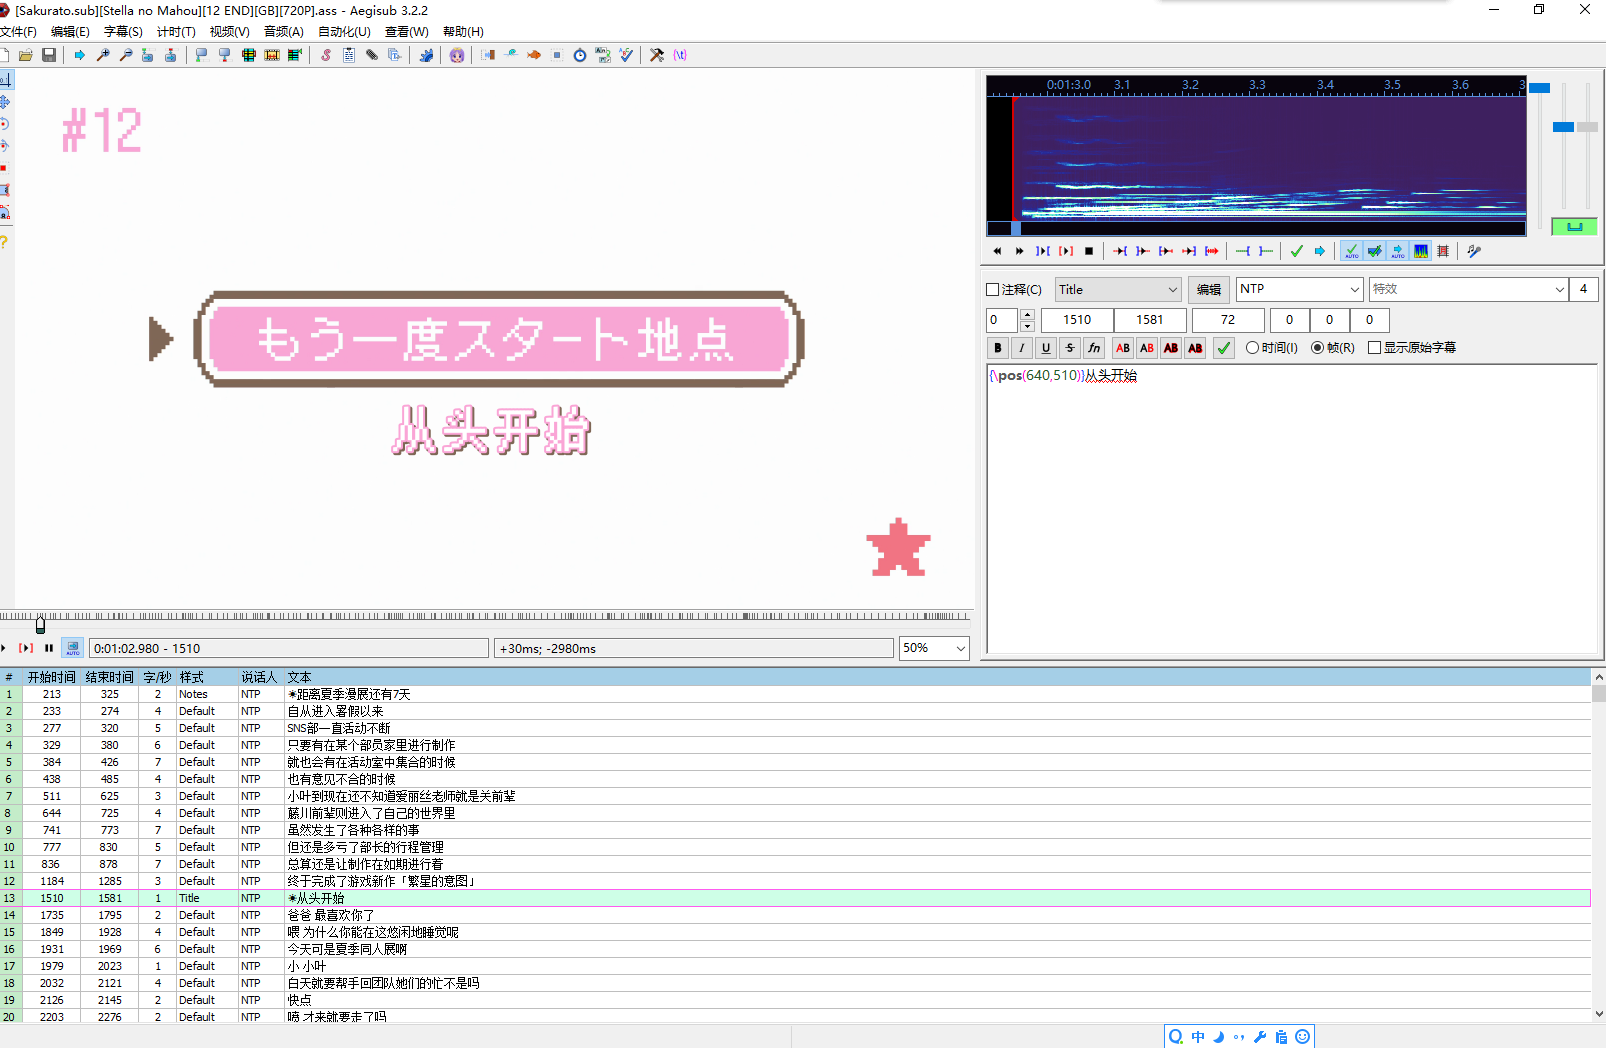Increase layer number with up stepper
Viewport: 1606px width, 1048px height.
(x=1027, y=314)
